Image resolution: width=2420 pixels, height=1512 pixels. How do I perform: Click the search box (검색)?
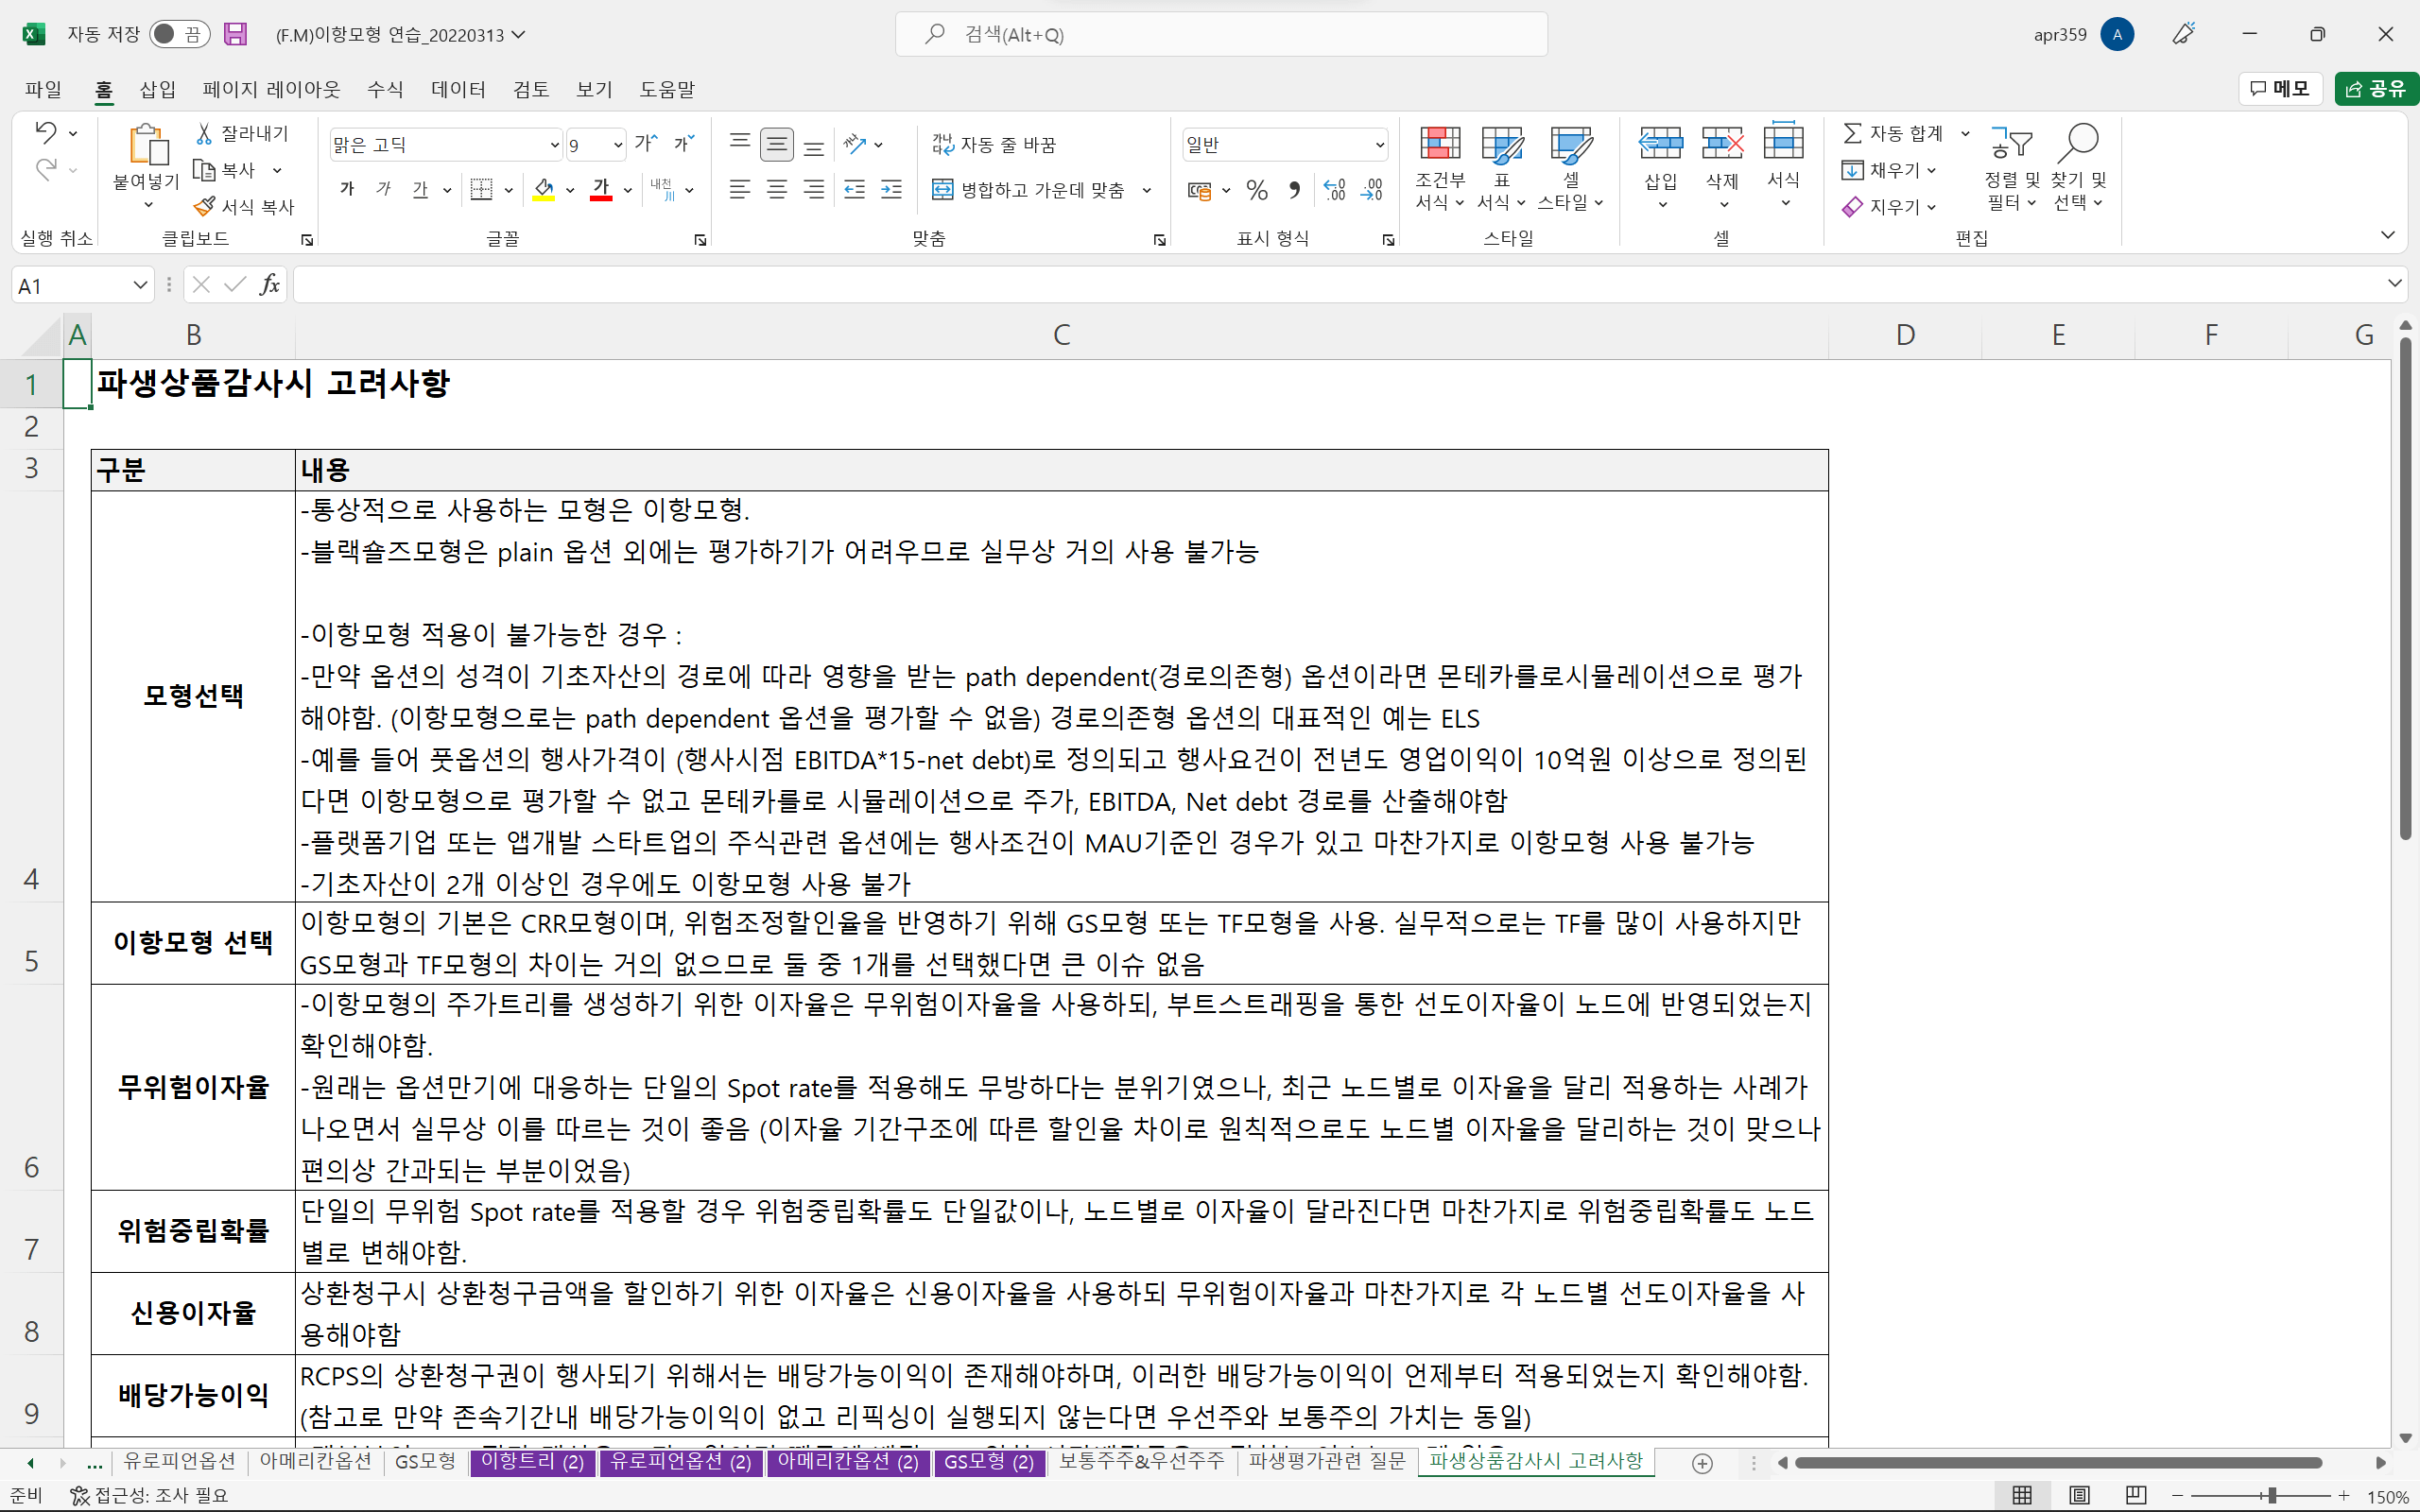(x=1221, y=34)
